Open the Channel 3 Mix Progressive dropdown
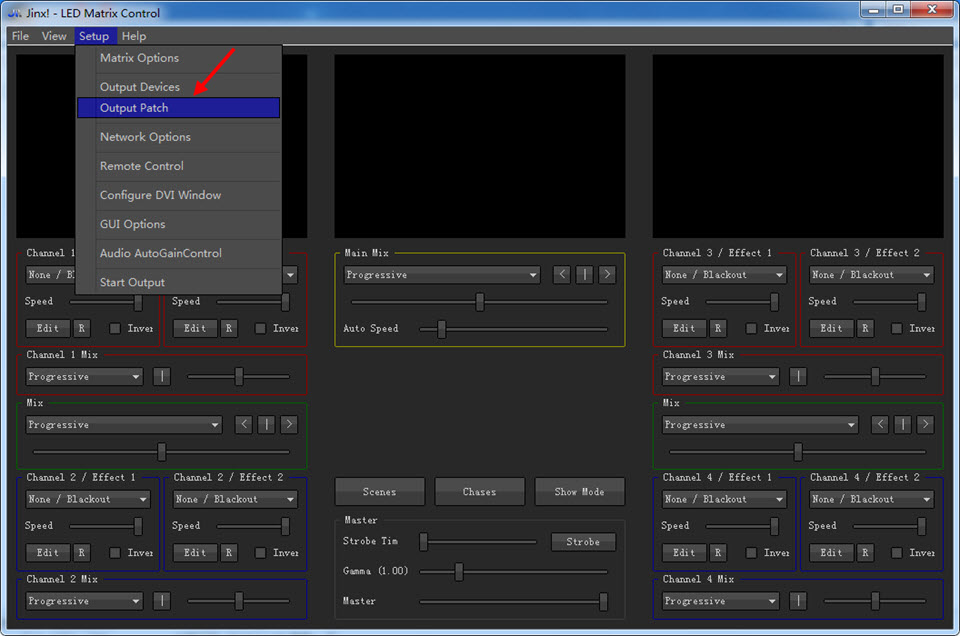This screenshot has height=636, width=960. (x=721, y=376)
